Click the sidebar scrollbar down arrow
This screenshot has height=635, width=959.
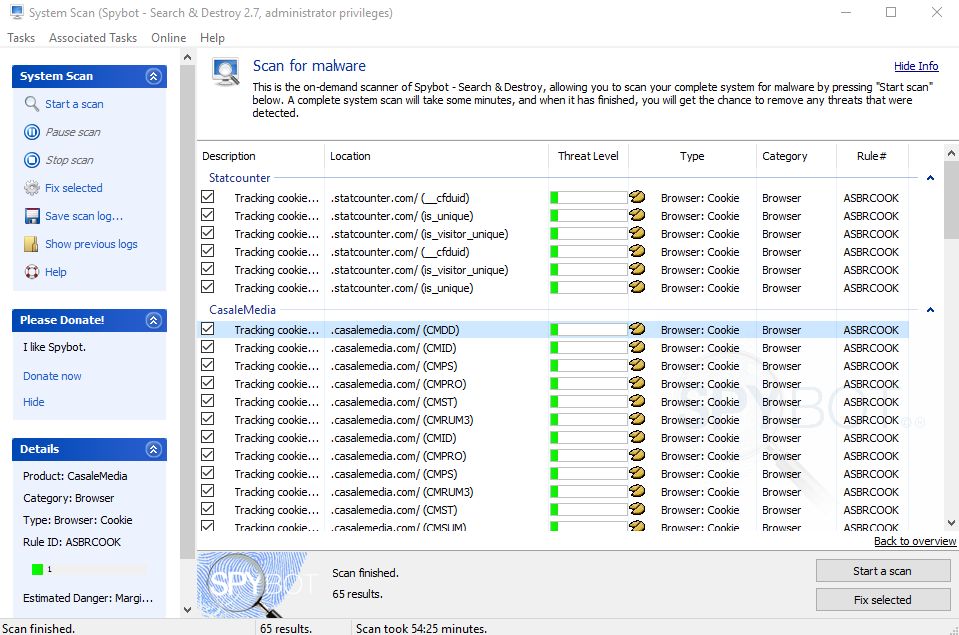187,610
